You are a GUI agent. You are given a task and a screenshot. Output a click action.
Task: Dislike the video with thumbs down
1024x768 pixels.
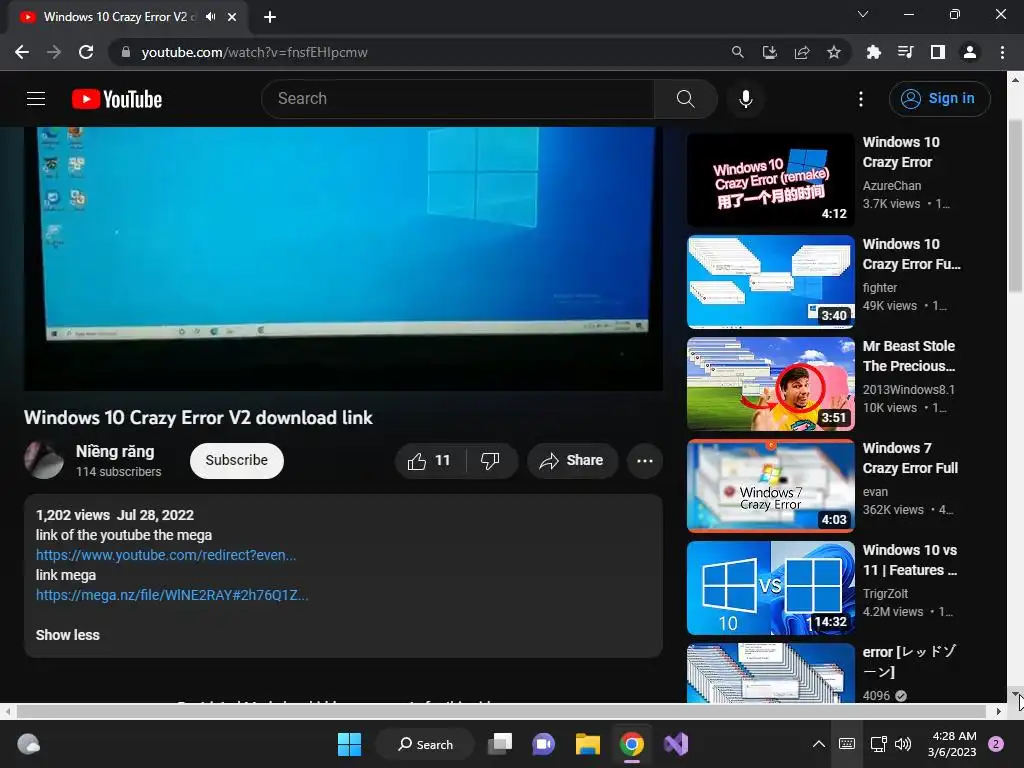pyautogui.click(x=490, y=460)
